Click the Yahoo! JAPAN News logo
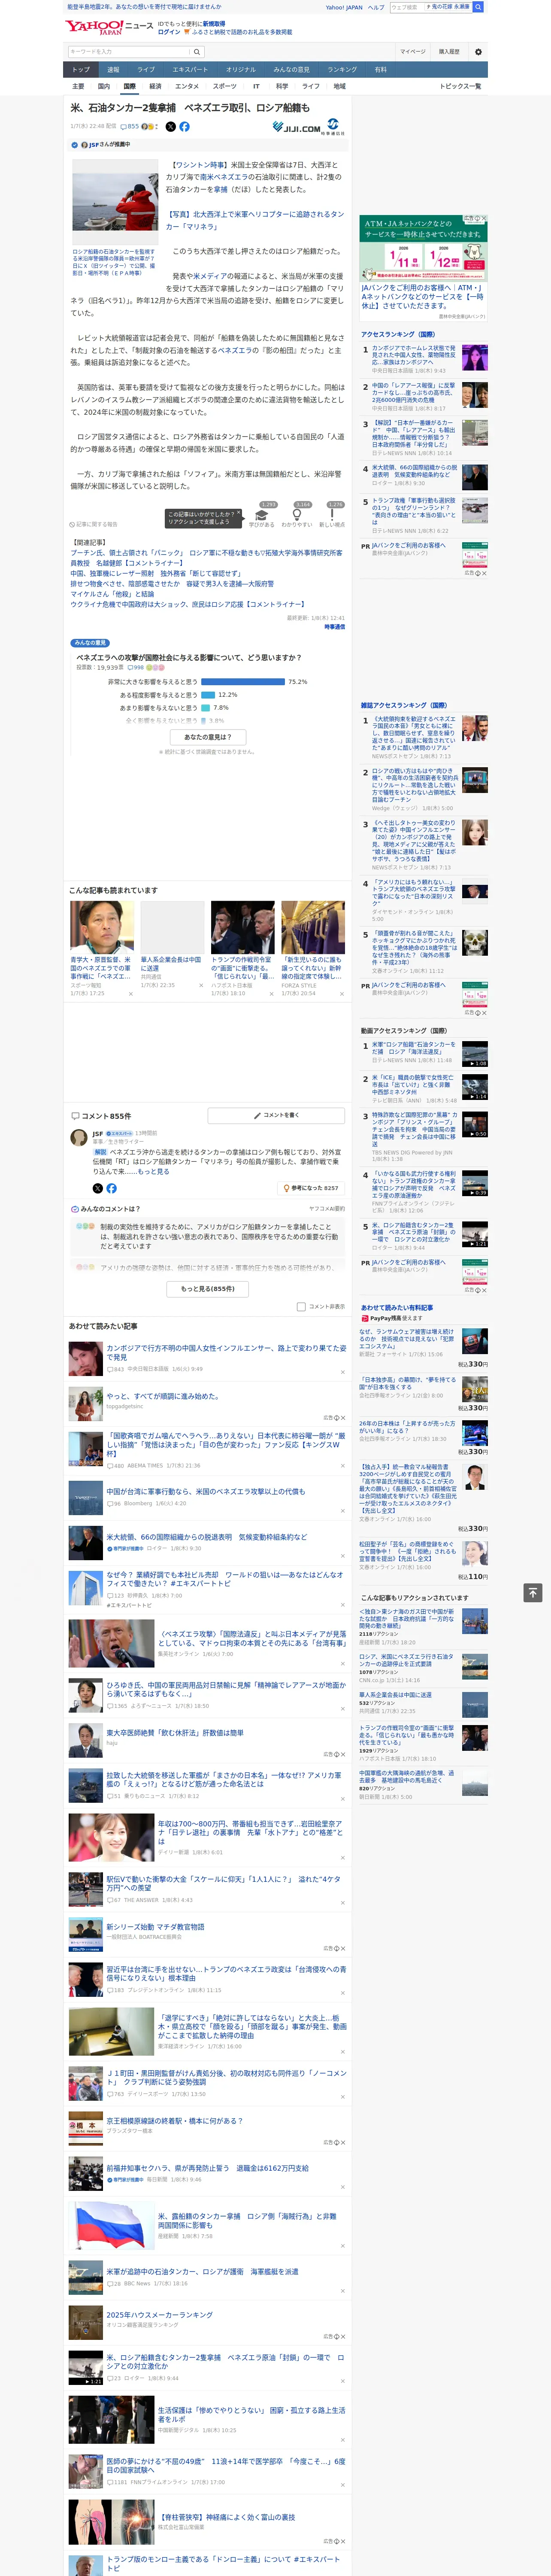Screen dimensions: 551x2576 109,27
